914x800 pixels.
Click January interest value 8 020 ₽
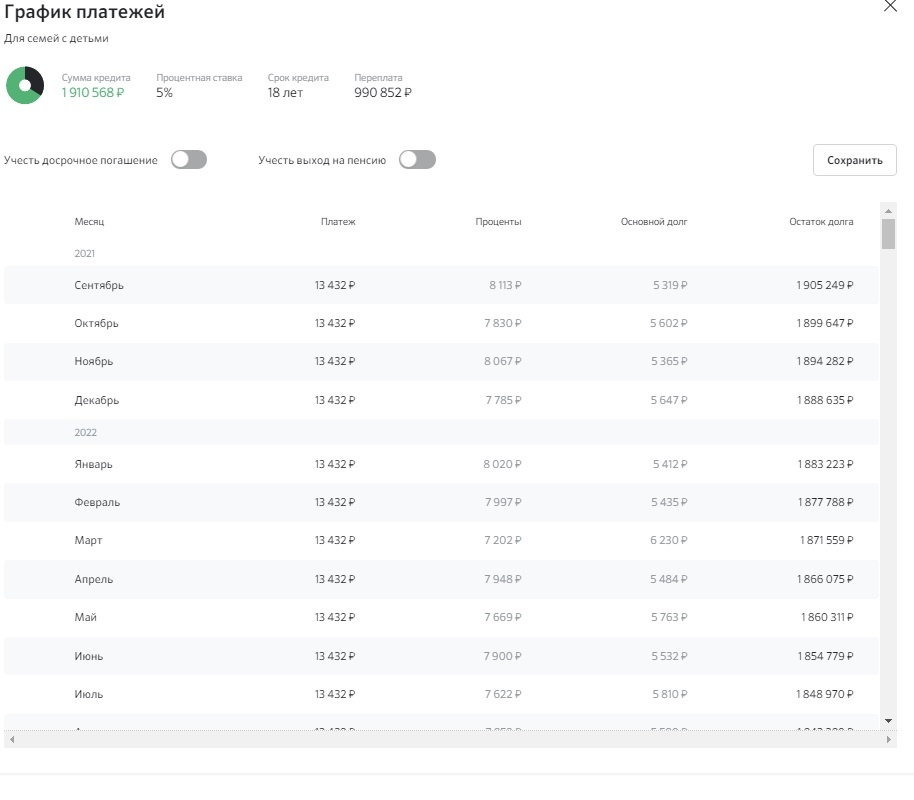click(502, 464)
